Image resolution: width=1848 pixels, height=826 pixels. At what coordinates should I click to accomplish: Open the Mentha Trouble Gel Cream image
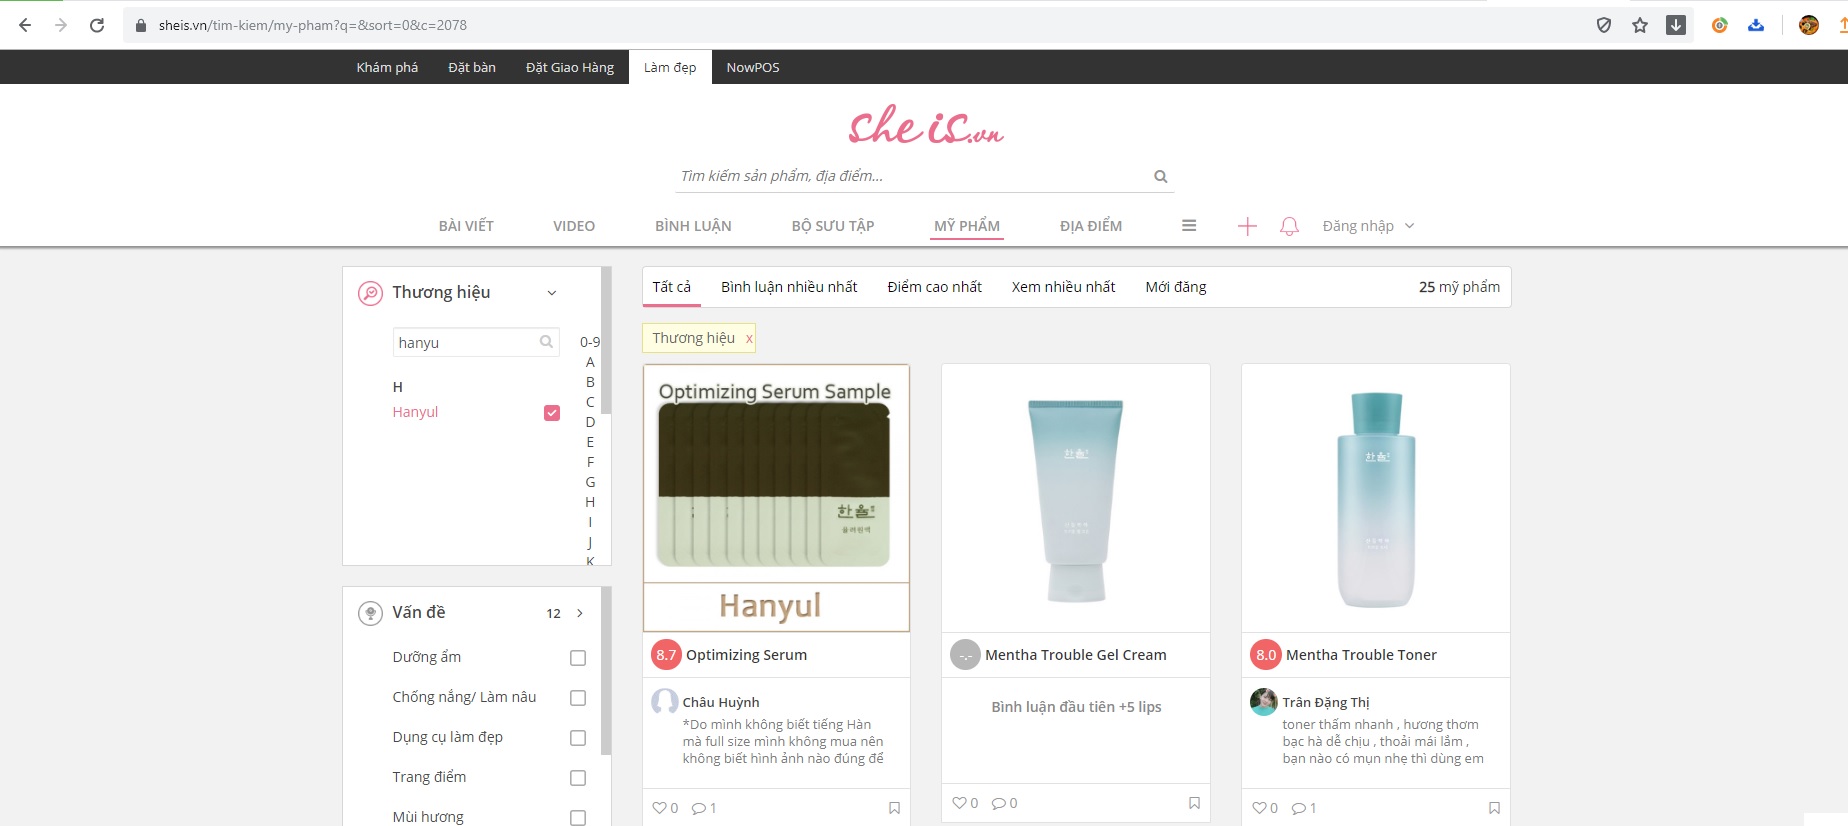pos(1076,498)
